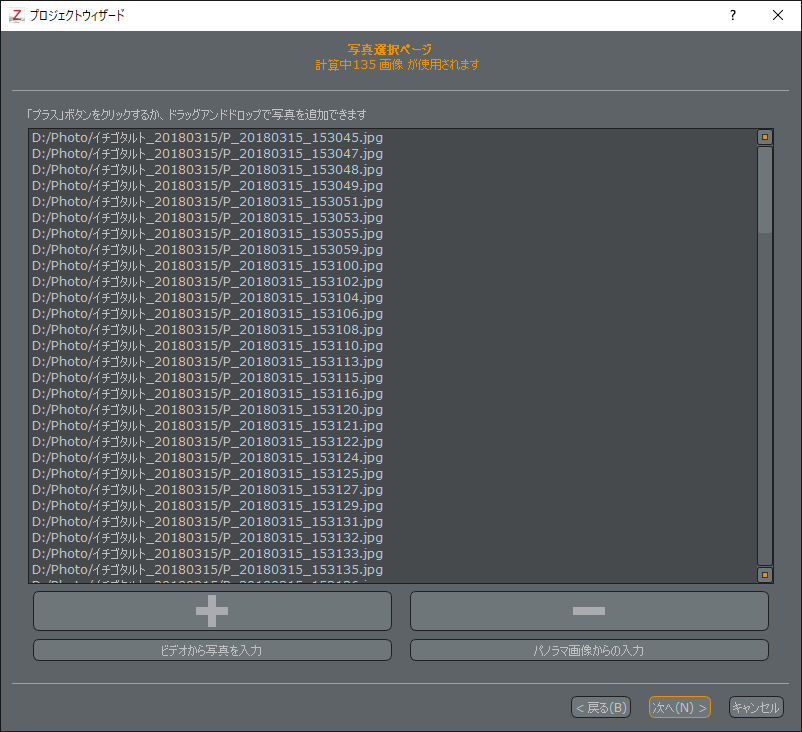This screenshot has width=802, height=732.
Task: Click the 写真選択ページ heading
Action: click(x=390, y=50)
